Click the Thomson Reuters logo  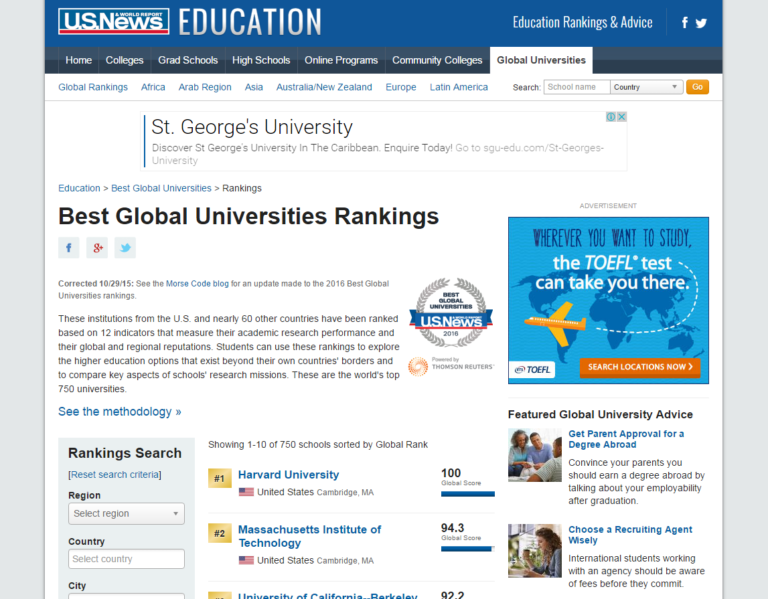[451, 366]
